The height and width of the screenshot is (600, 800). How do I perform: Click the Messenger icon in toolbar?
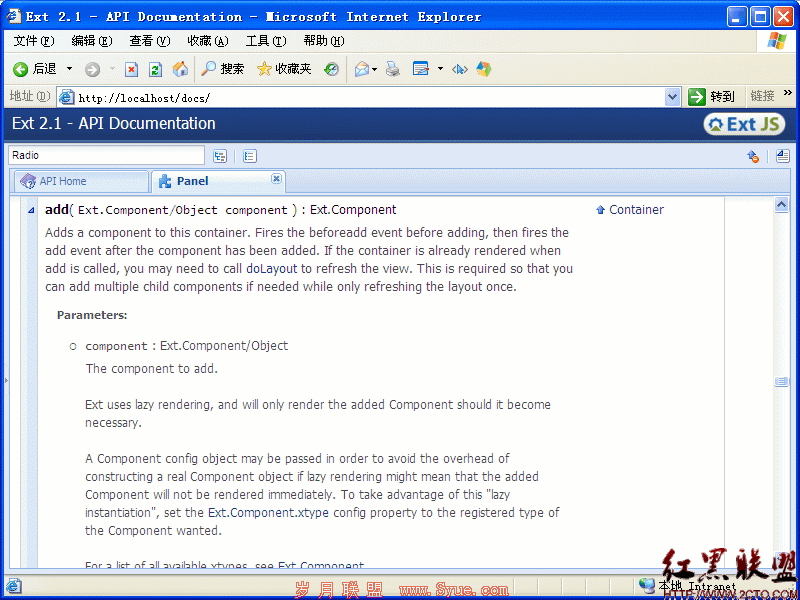pos(484,69)
